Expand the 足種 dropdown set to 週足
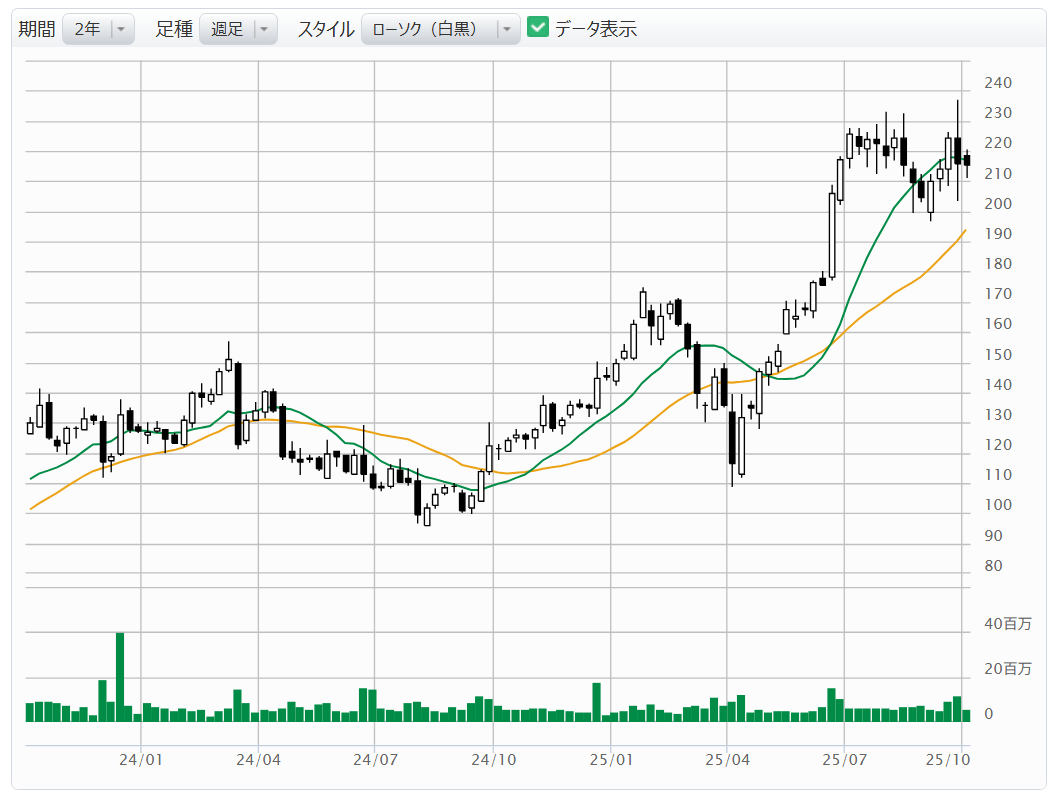 [x=238, y=29]
